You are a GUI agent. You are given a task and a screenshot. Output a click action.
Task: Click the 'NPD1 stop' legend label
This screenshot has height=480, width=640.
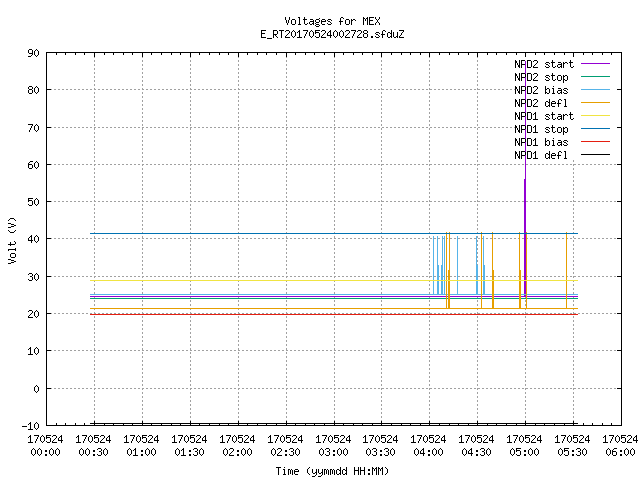tap(541, 129)
